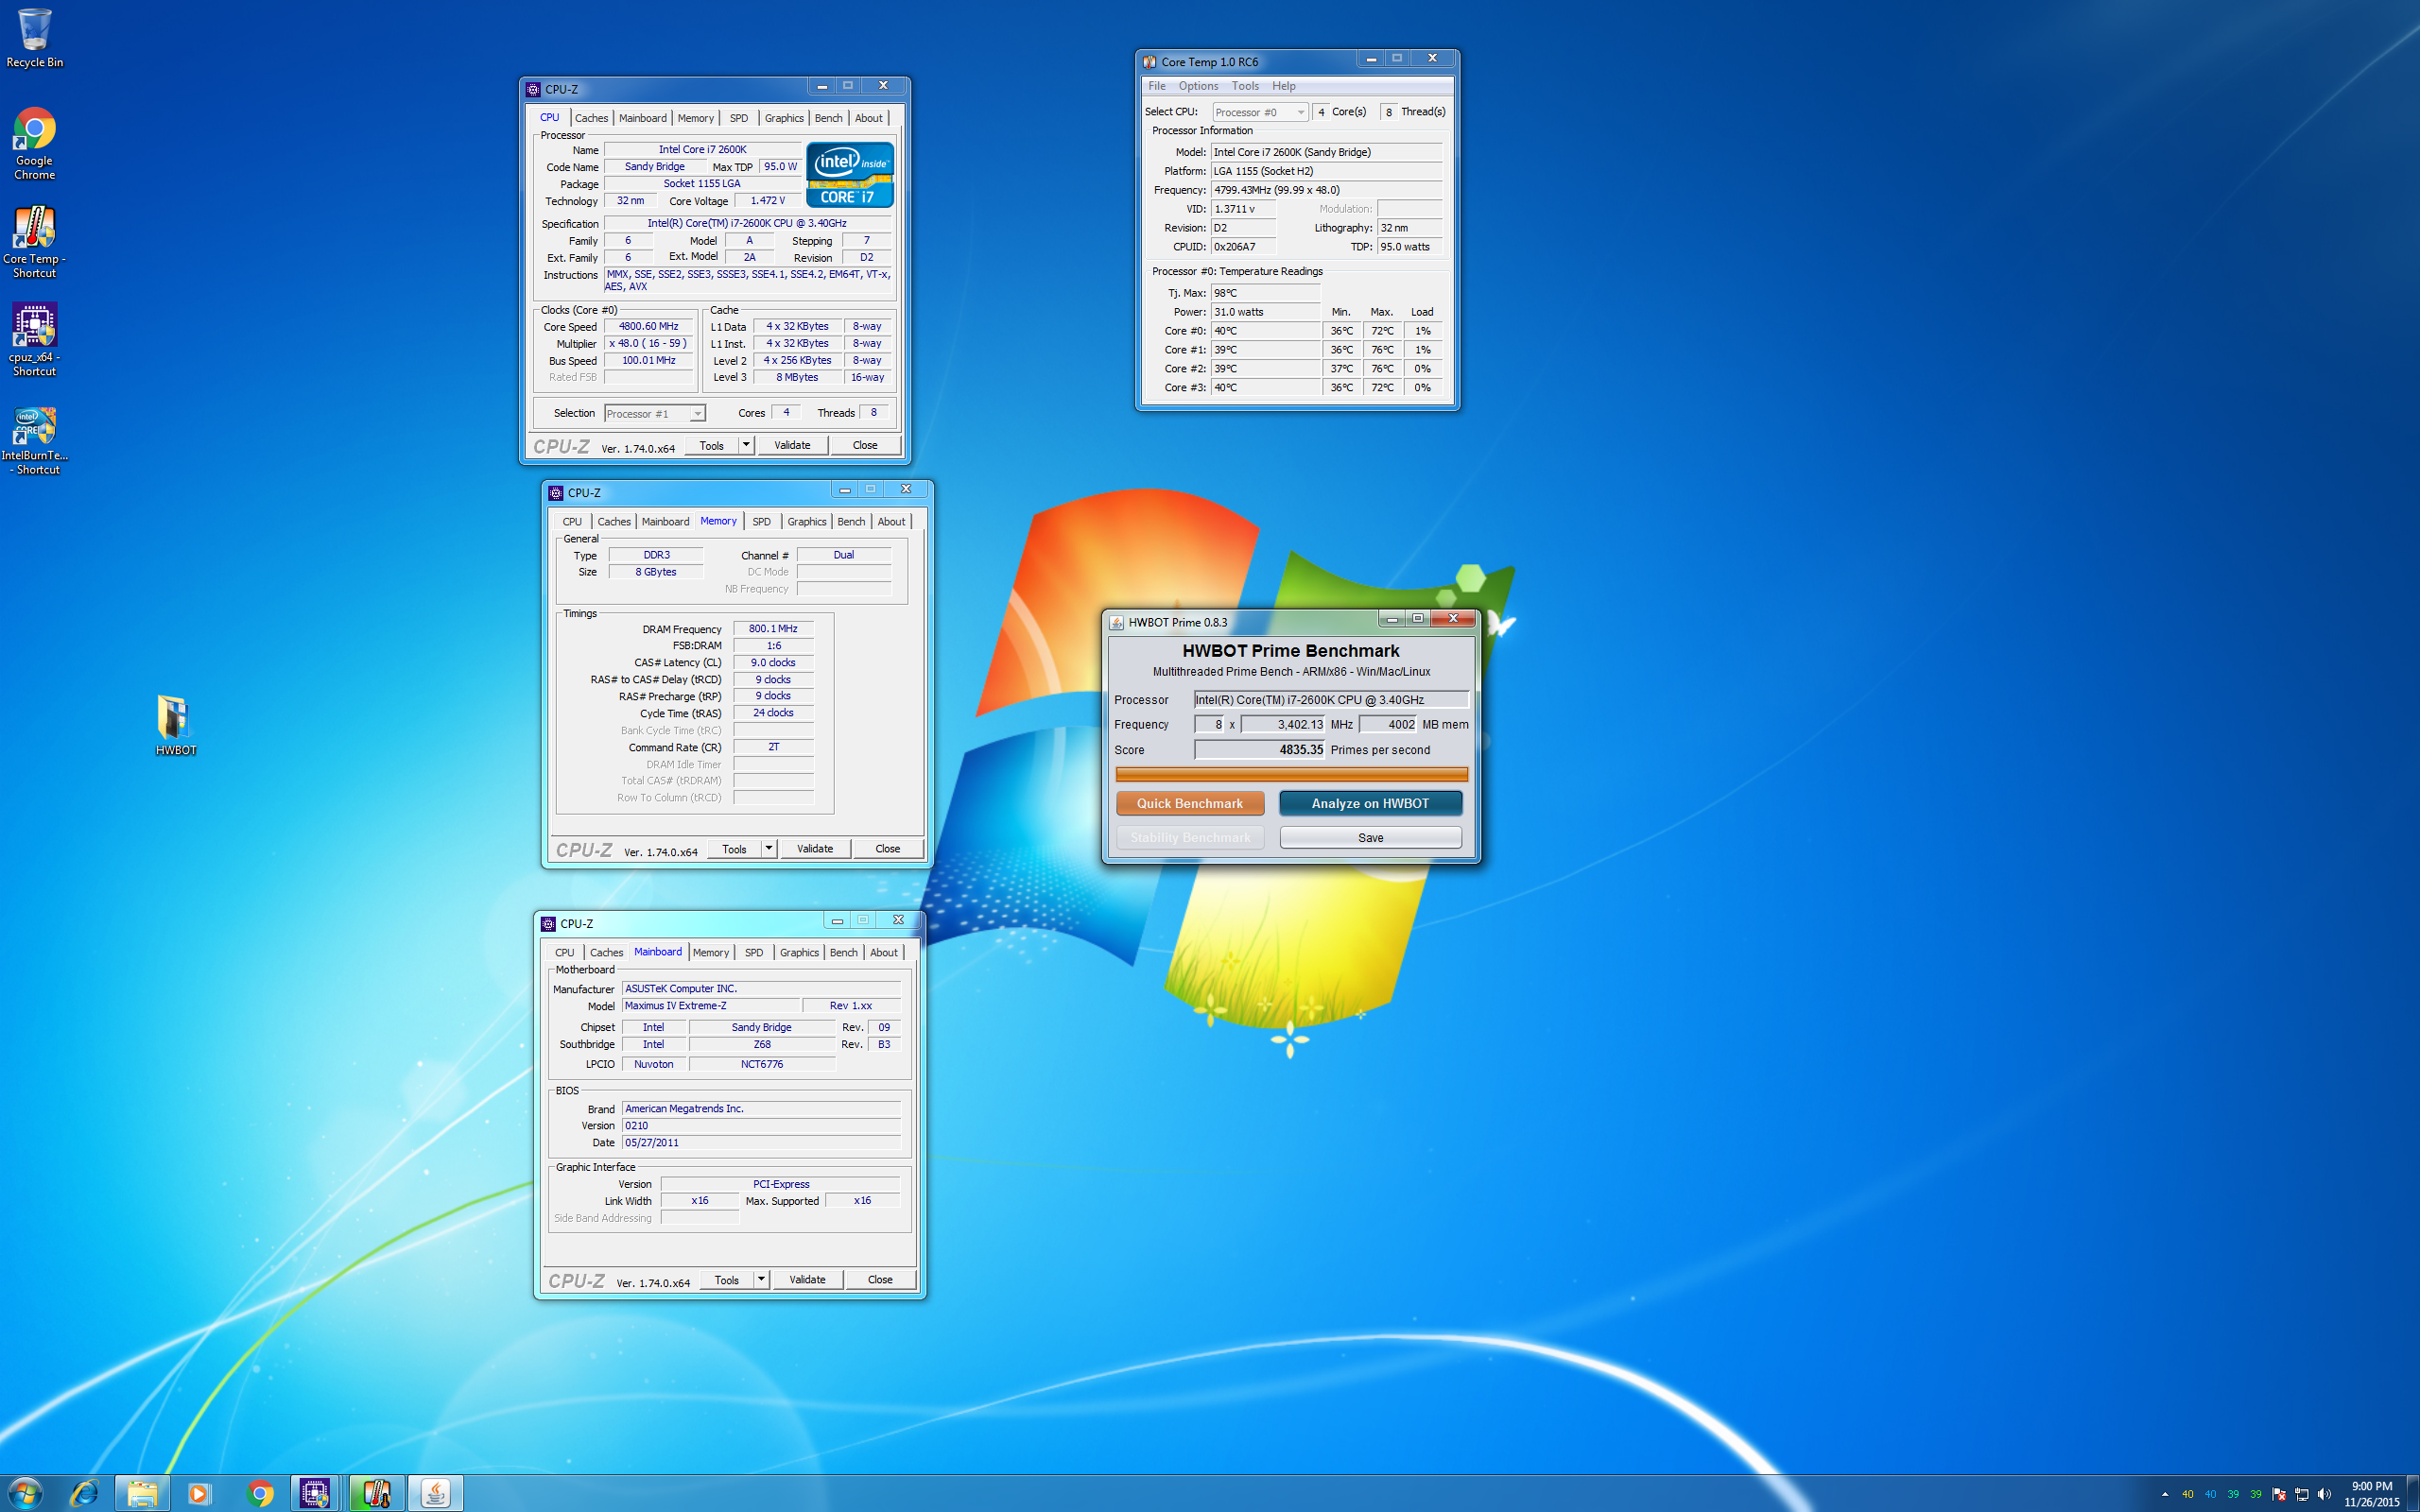Switch to CPU-Z via its taskbar icon
Viewport: 2420px width, 1512px height.
tap(316, 1494)
